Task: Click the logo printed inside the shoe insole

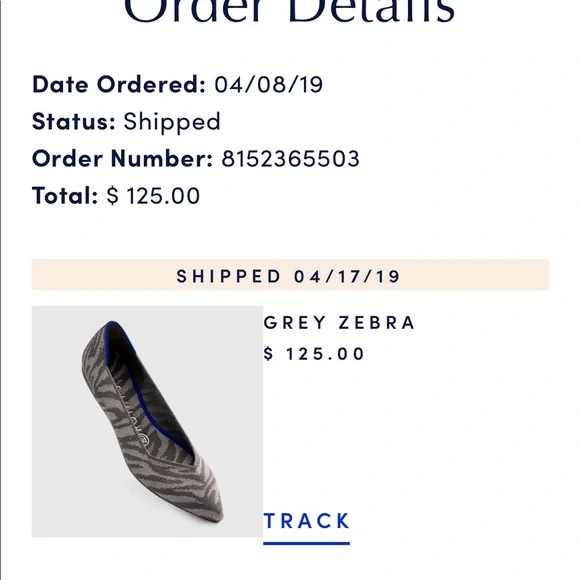Action: coord(144,439)
